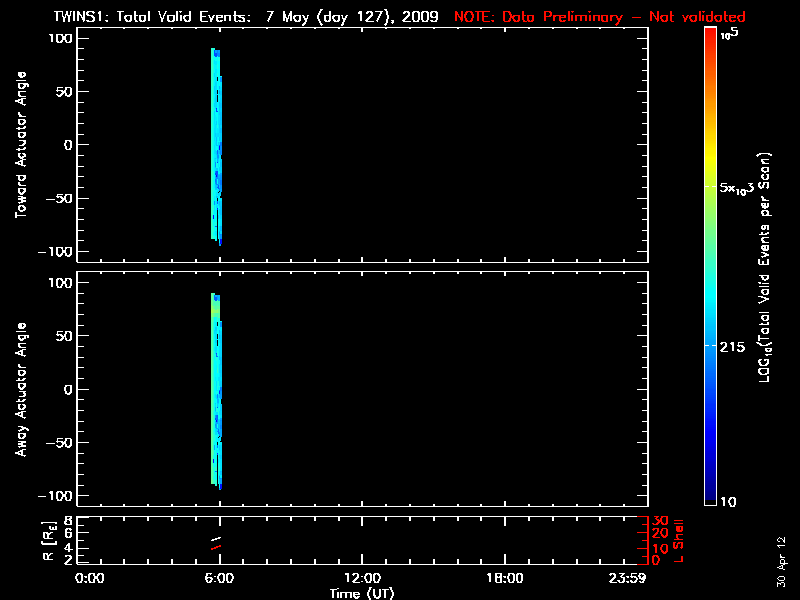
Task: Click the data strip in Away Actuator panel
Action: point(216,390)
